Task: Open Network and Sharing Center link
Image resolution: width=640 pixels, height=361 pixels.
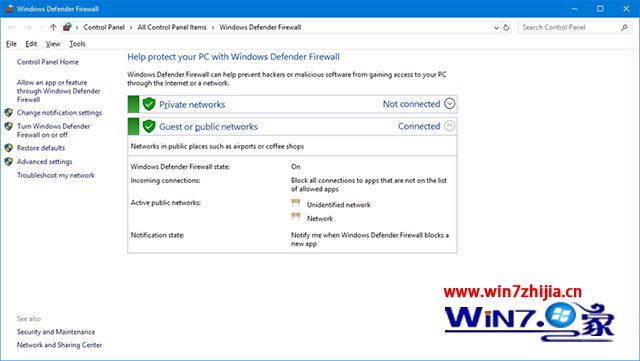Action: (x=59, y=345)
